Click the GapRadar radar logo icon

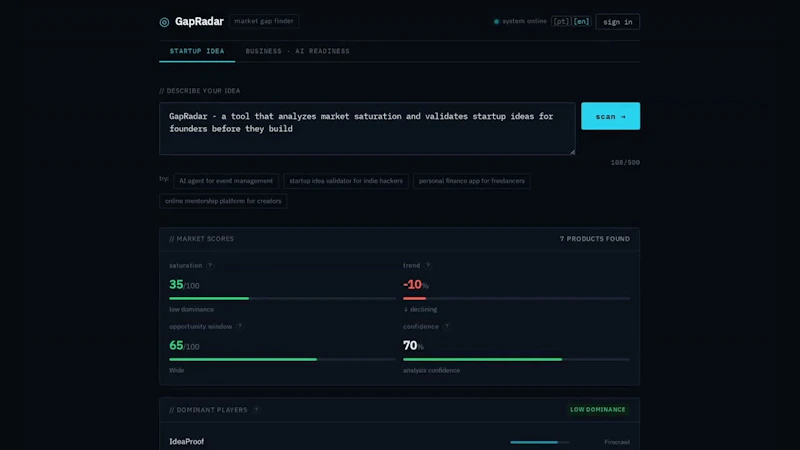pos(164,22)
